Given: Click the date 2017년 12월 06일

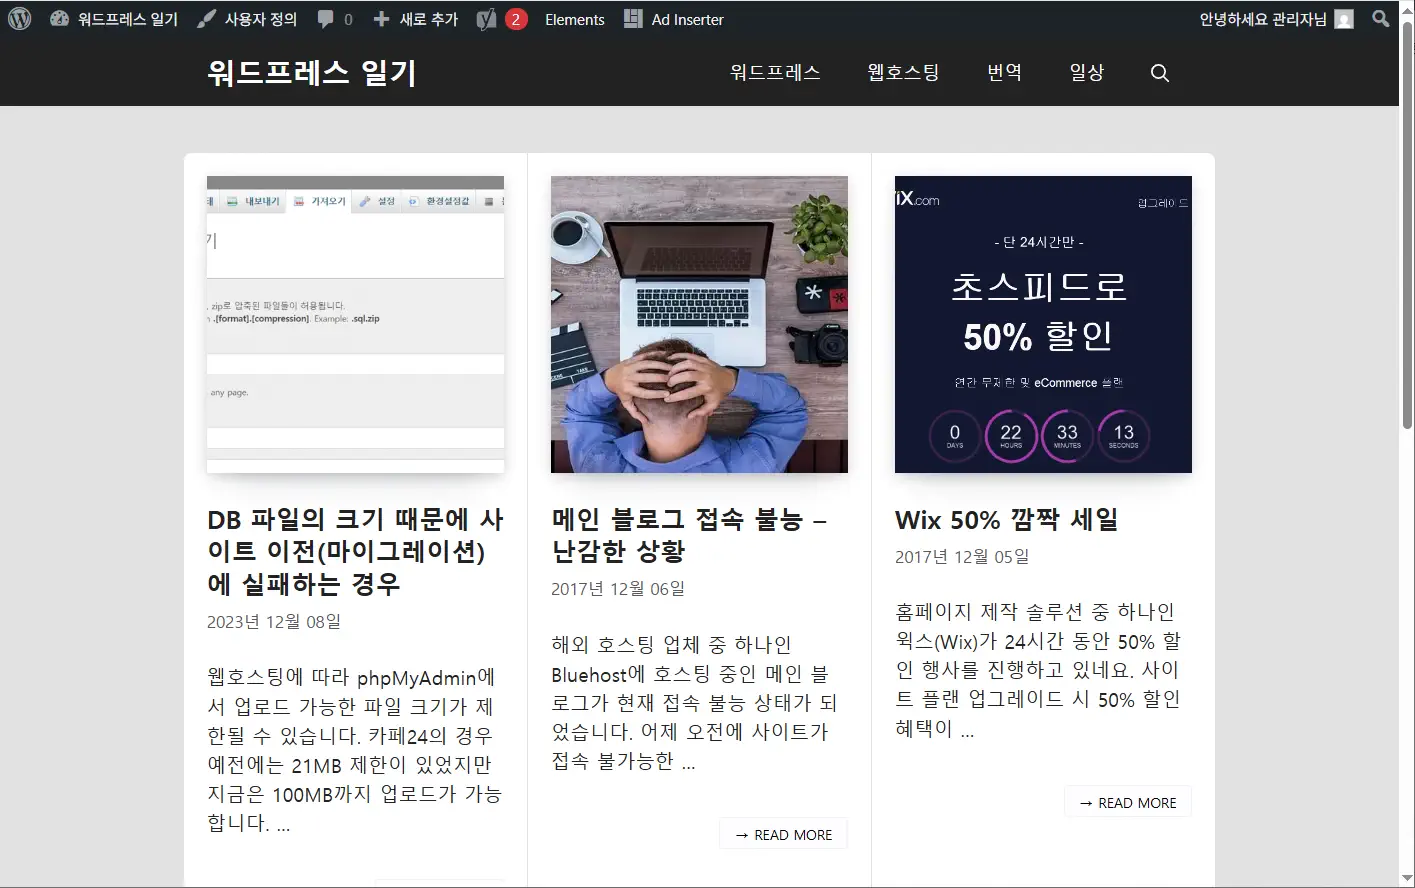Looking at the screenshot, I should [618, 588].
